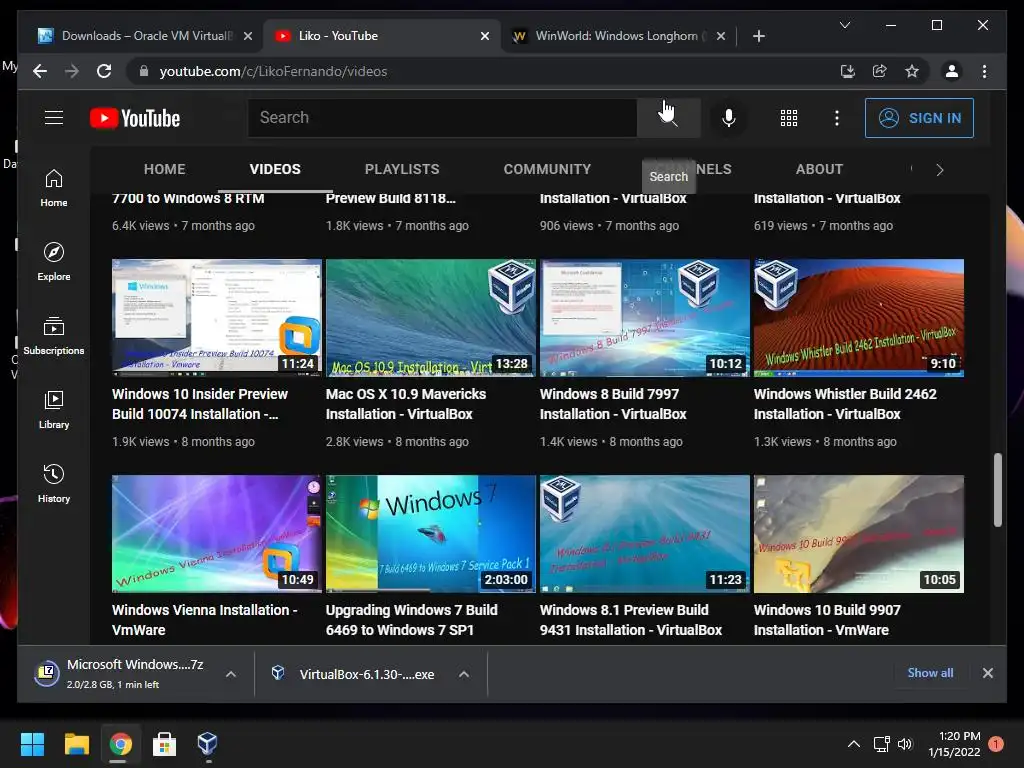Click Show all downloads
This screenshot has width=1024, height=768.
930,673
